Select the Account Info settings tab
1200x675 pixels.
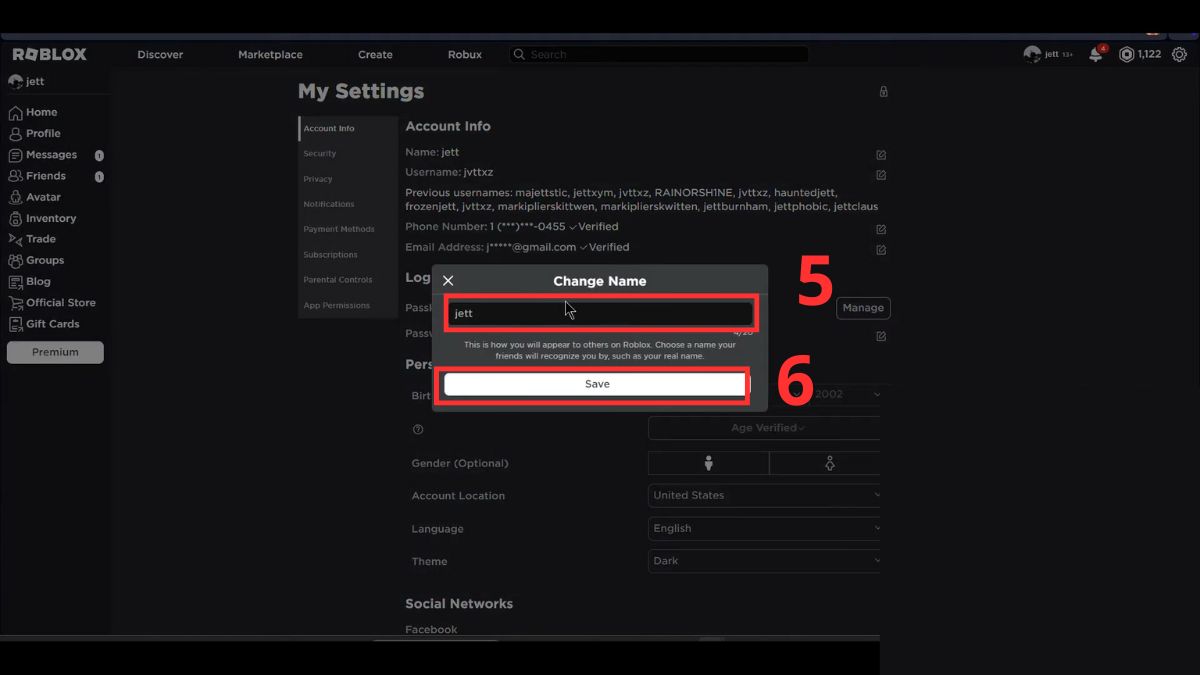tap(348, 128)
